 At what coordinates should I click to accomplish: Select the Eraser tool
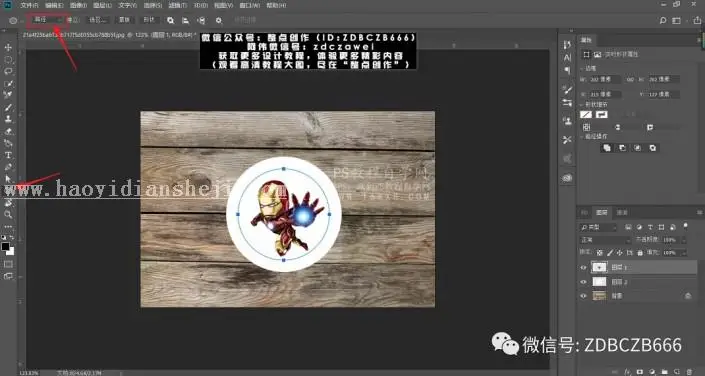[8, 131]
